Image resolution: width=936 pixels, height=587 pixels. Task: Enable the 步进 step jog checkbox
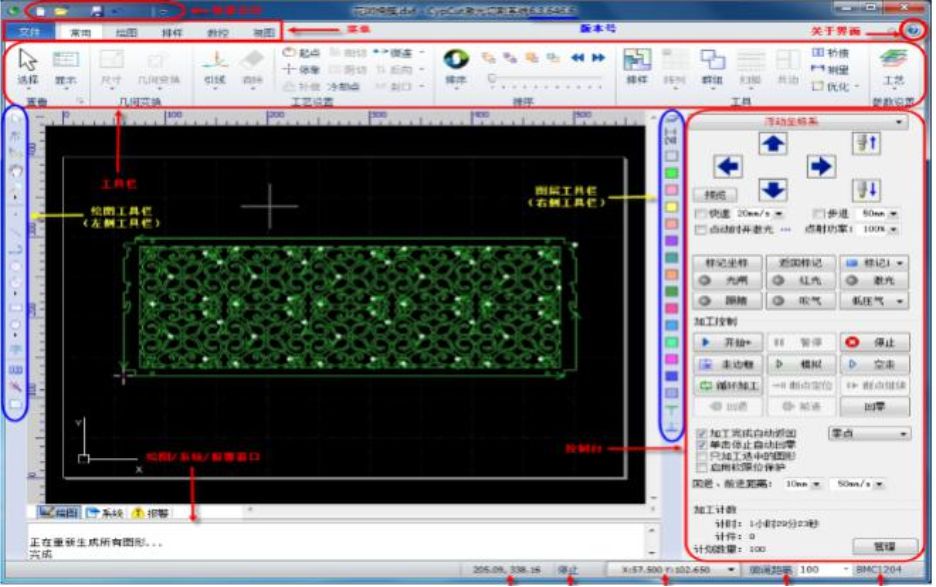tap(819, 214)
